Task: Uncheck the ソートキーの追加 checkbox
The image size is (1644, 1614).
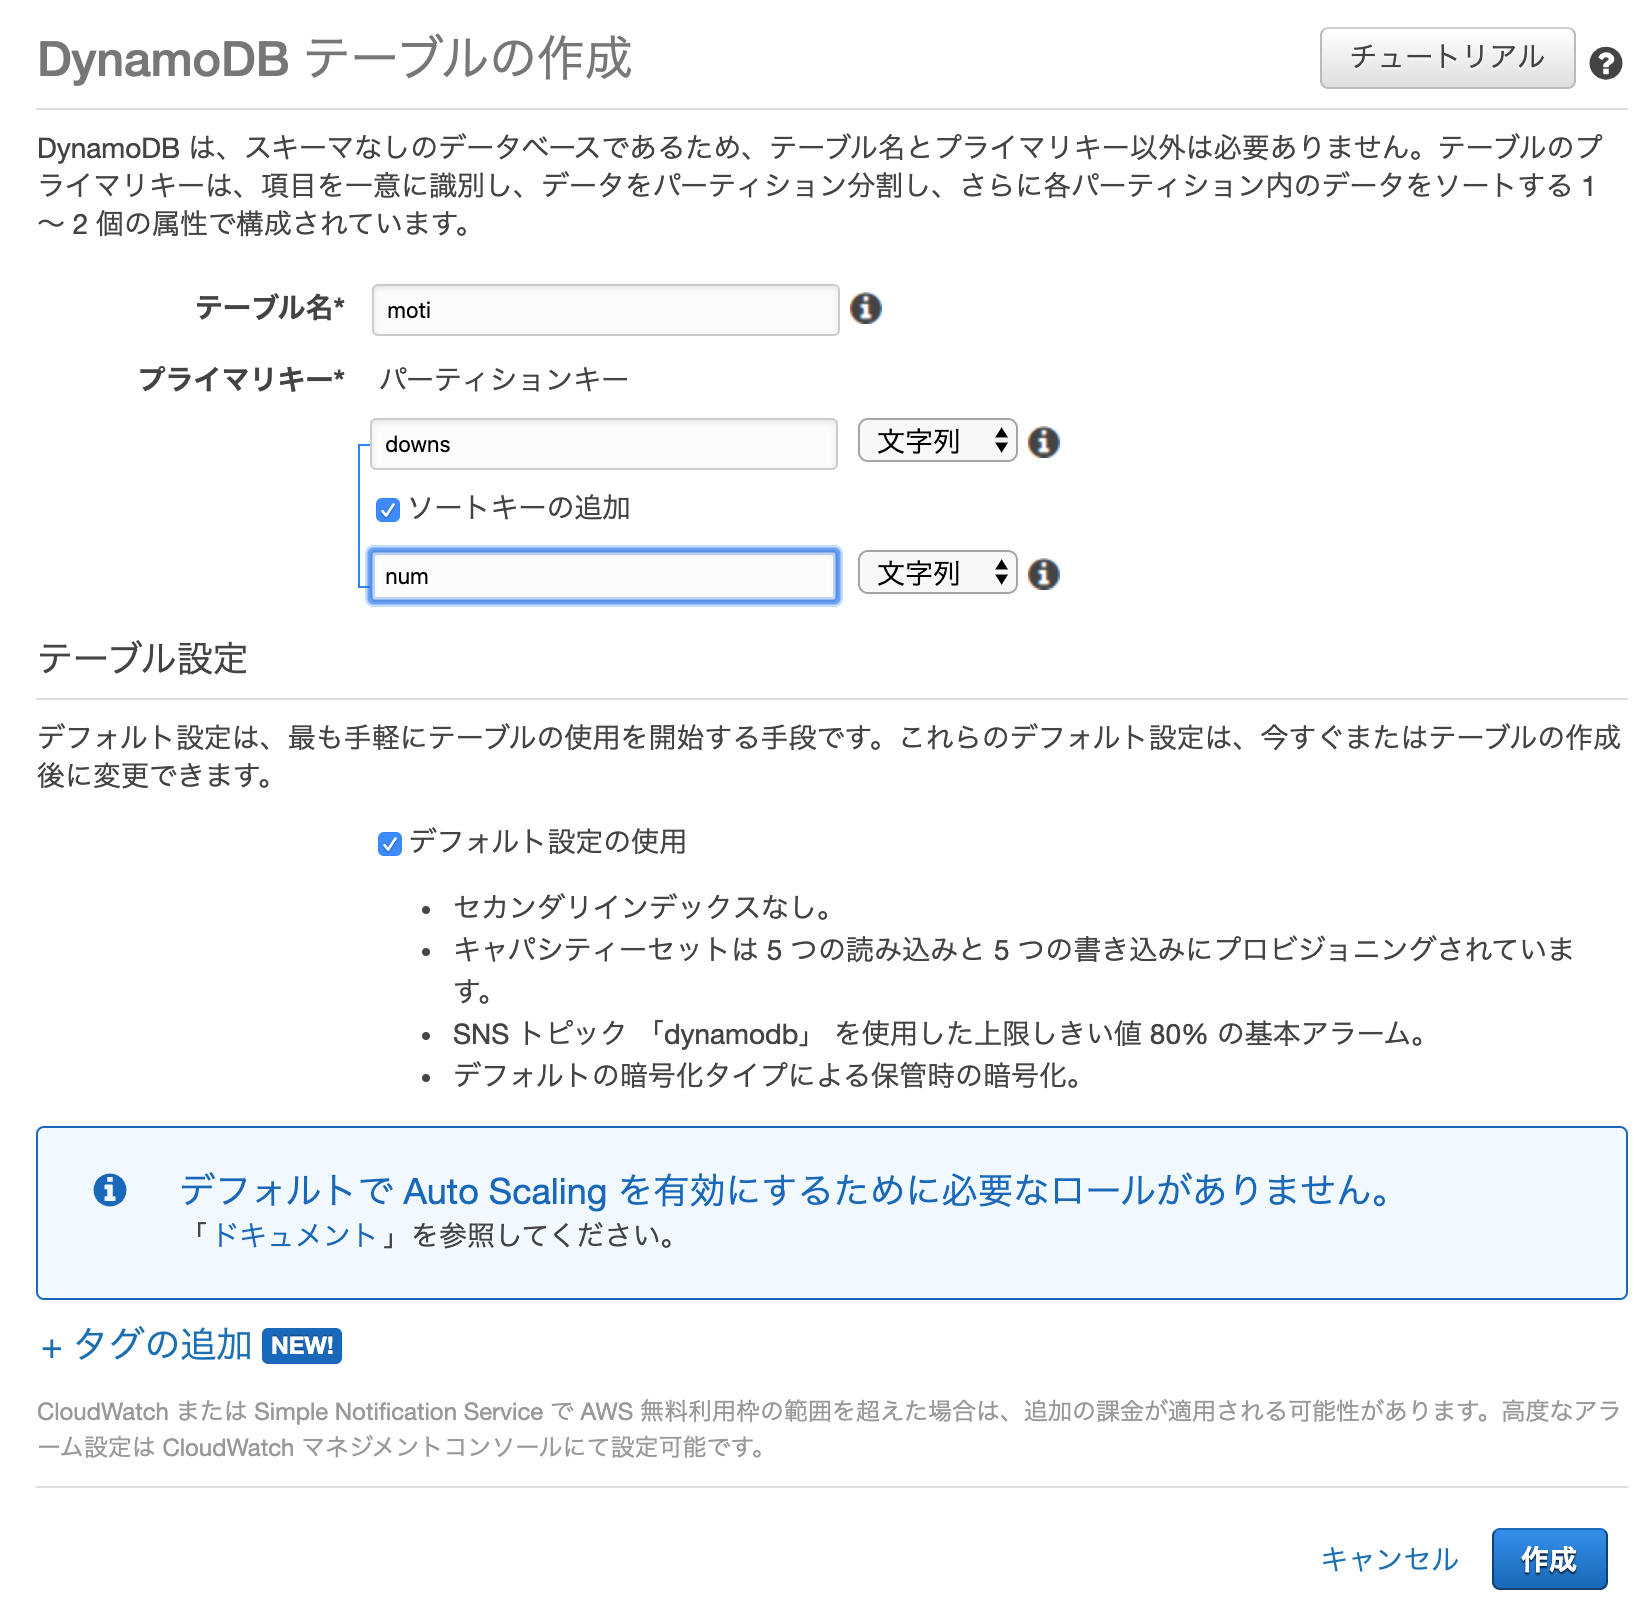Action: pyautogui.click(x=388, y=510)
